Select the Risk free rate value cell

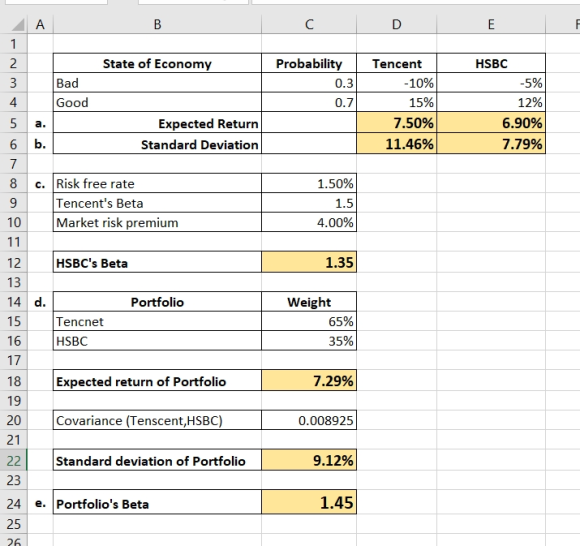click(309, 183)
